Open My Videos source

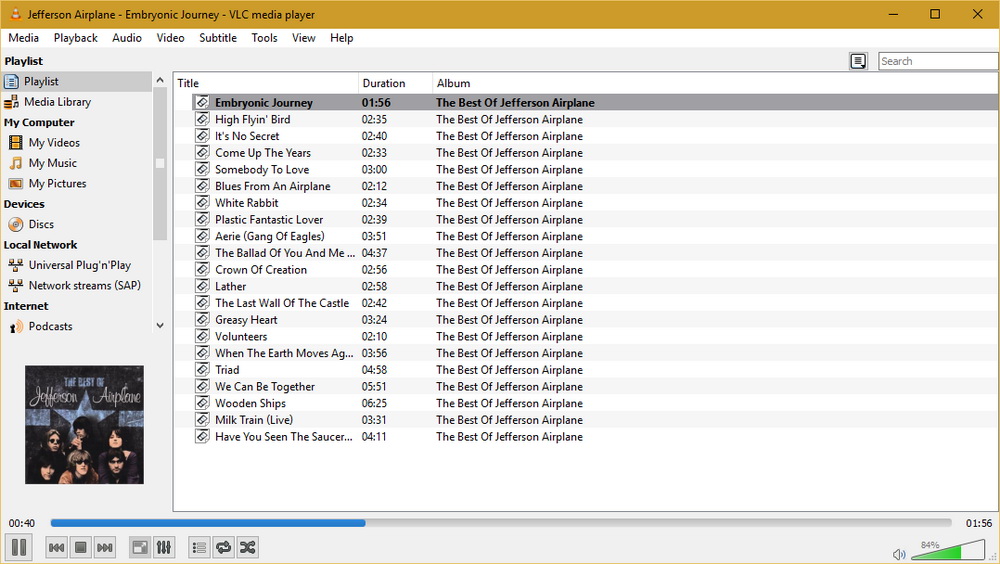tap(77, 143)
